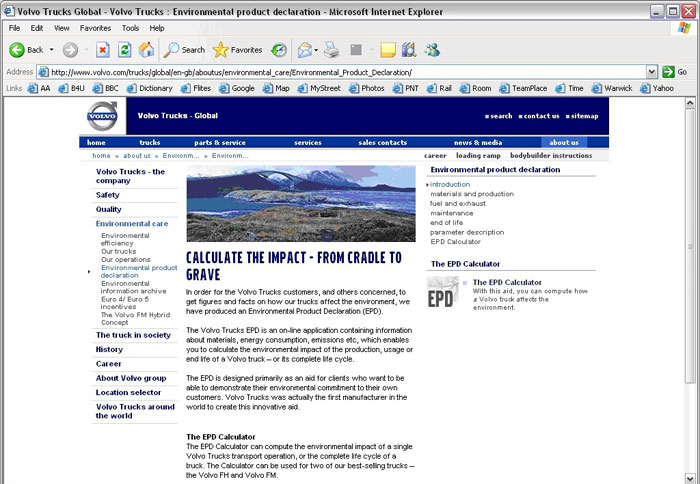
Task: Select the parts & service navigation tab
Action: (x=220, y=142)
